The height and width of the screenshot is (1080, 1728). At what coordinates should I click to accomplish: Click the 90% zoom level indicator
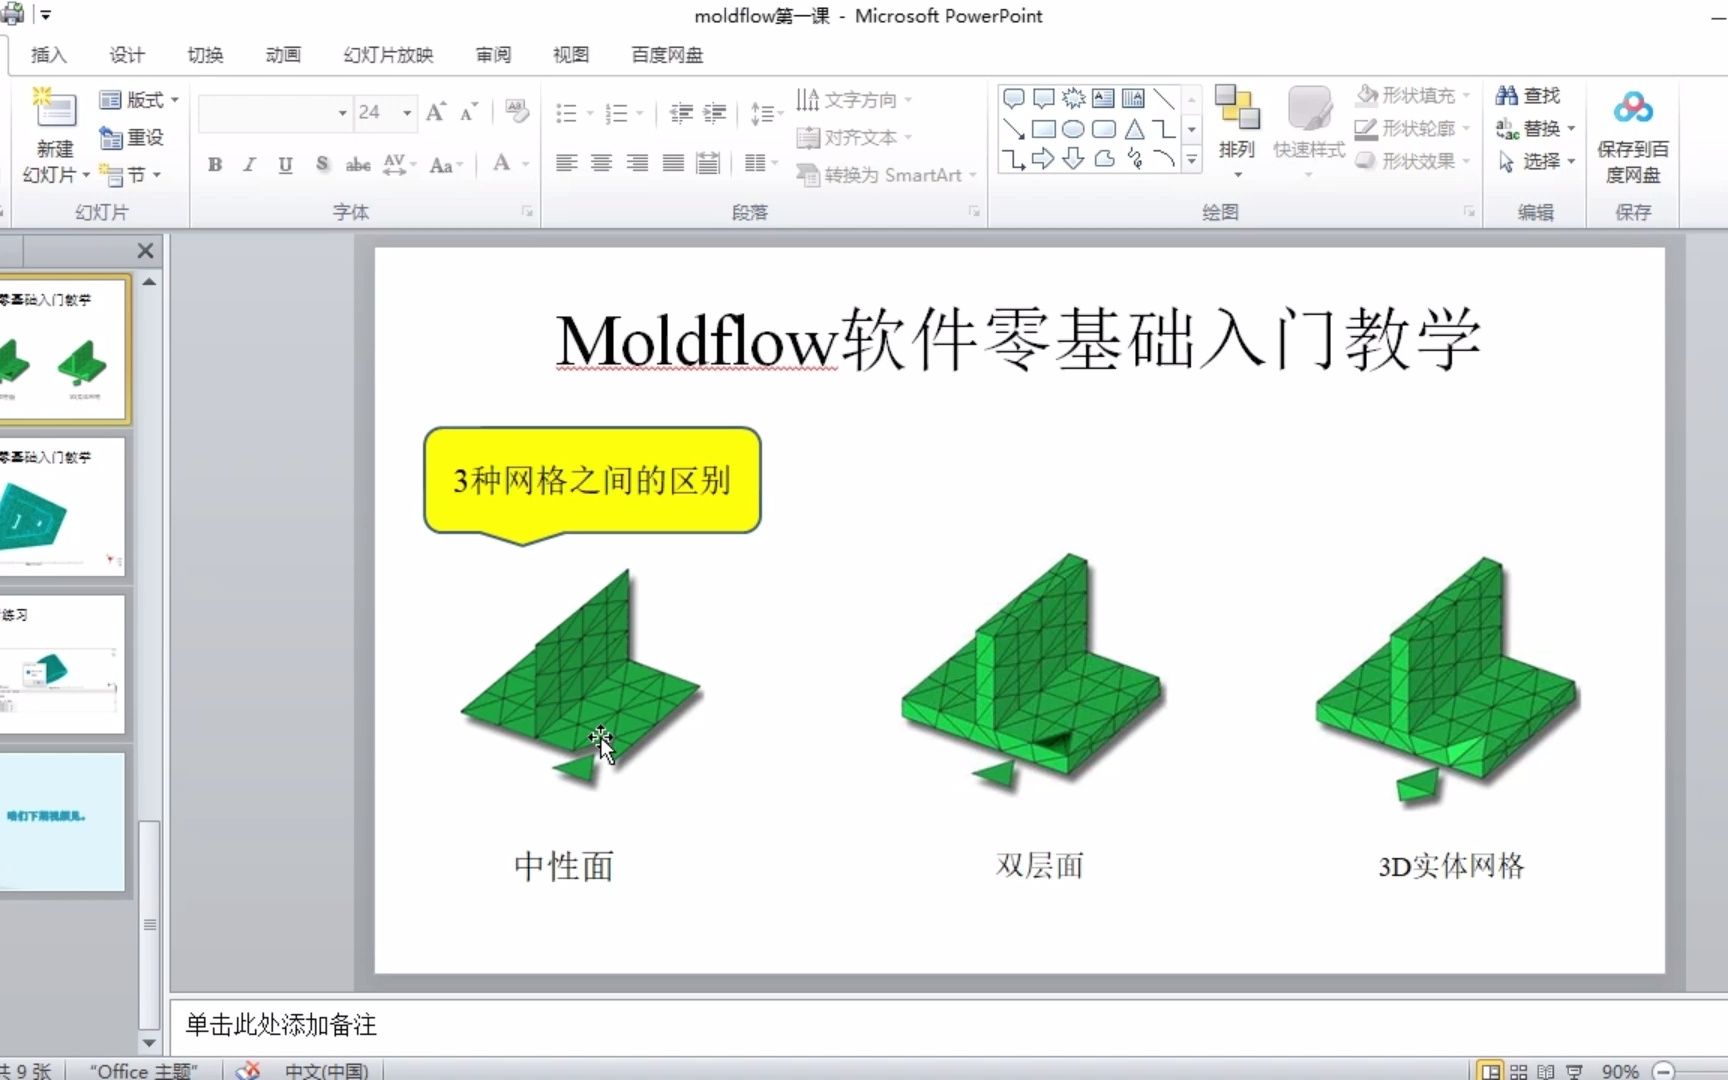[1620, 1070]
